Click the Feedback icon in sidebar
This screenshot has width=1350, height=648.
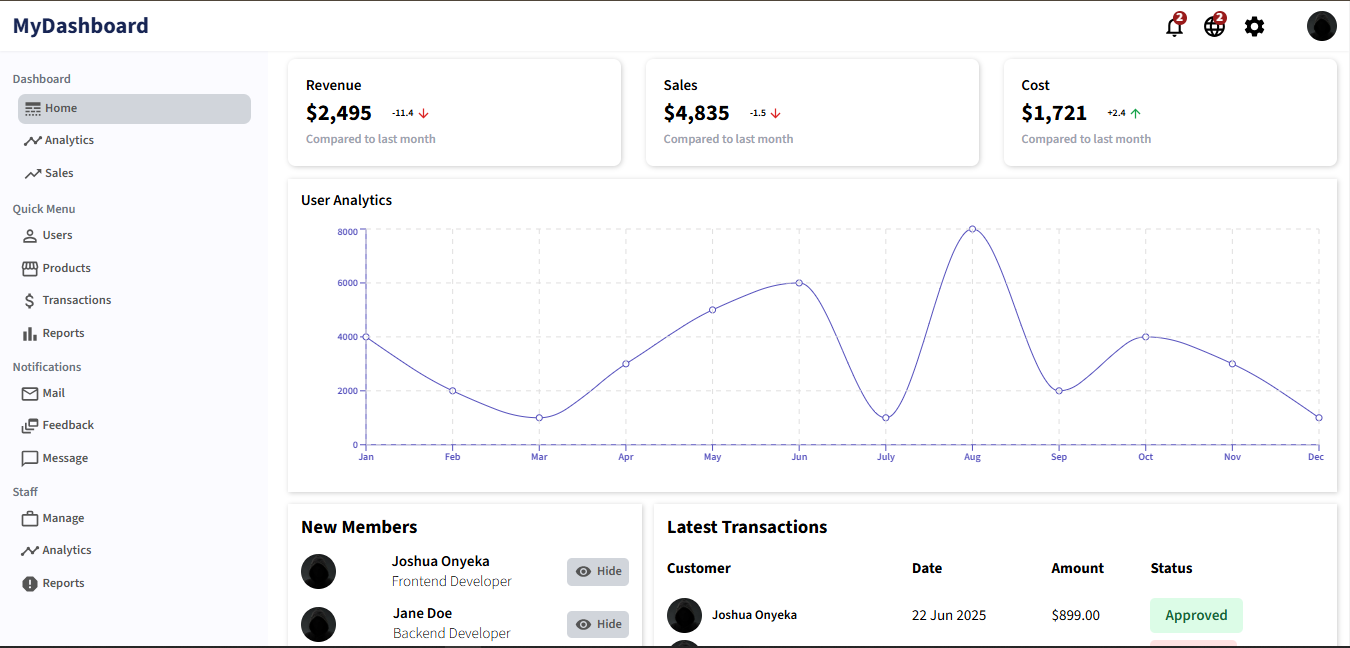(x=30, y=426)
